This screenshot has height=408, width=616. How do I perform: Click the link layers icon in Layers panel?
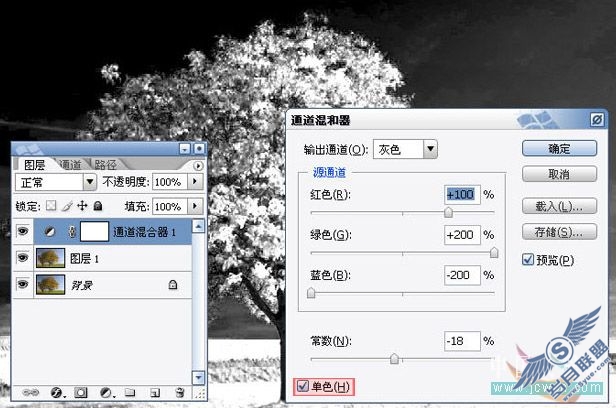click(x=30, y=392)
